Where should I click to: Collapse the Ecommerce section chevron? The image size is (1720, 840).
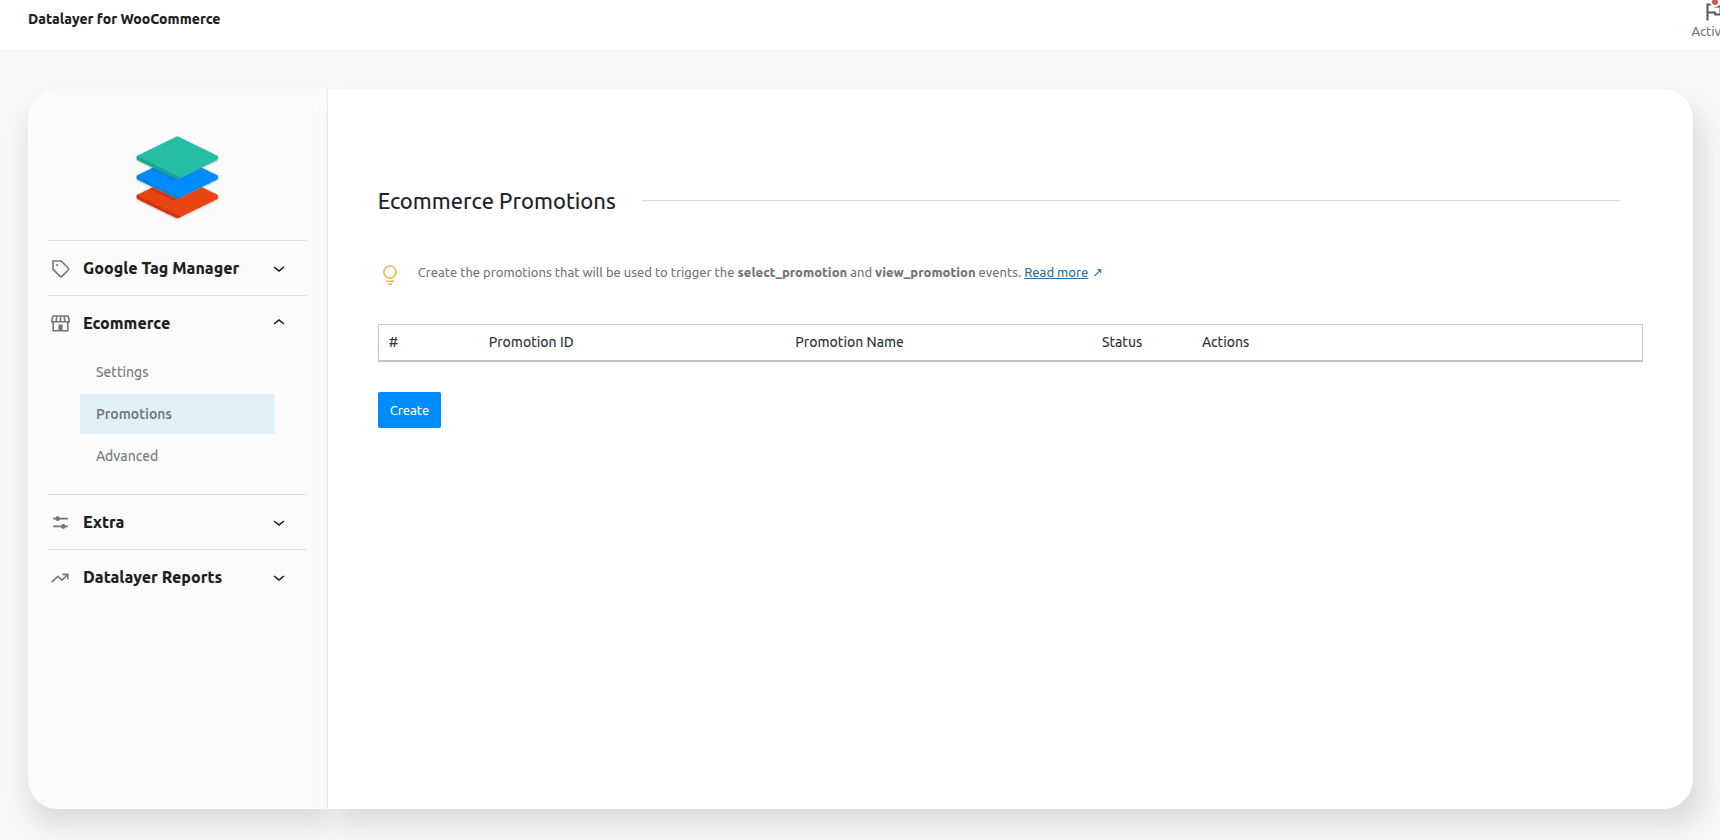coord(279,323)
